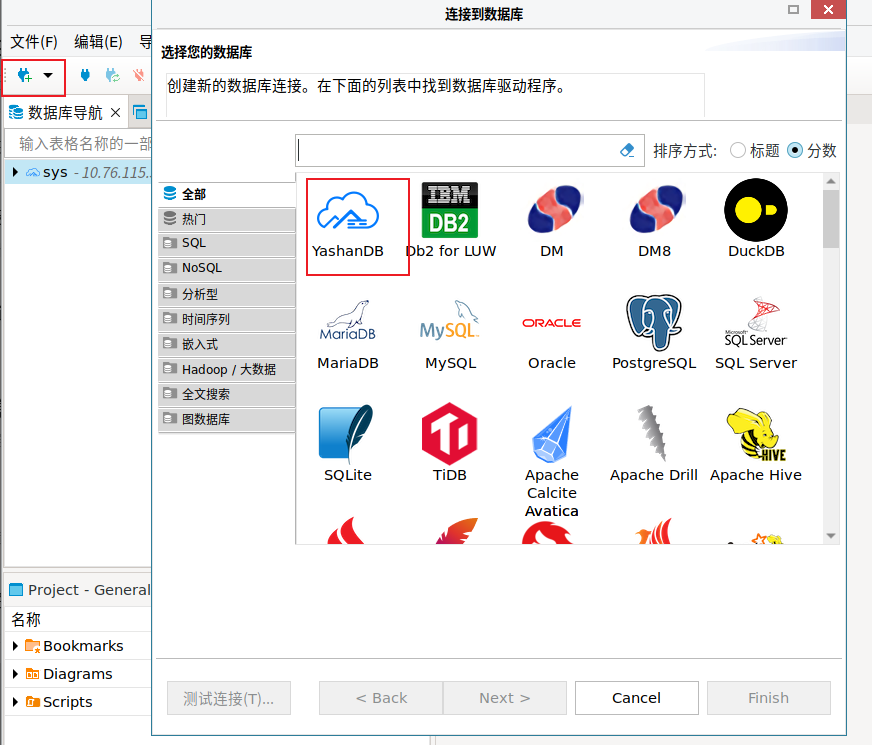The height and width of the screenshot is (745, 872).
Task: Switch to SQL category
Action: point(227,244)
